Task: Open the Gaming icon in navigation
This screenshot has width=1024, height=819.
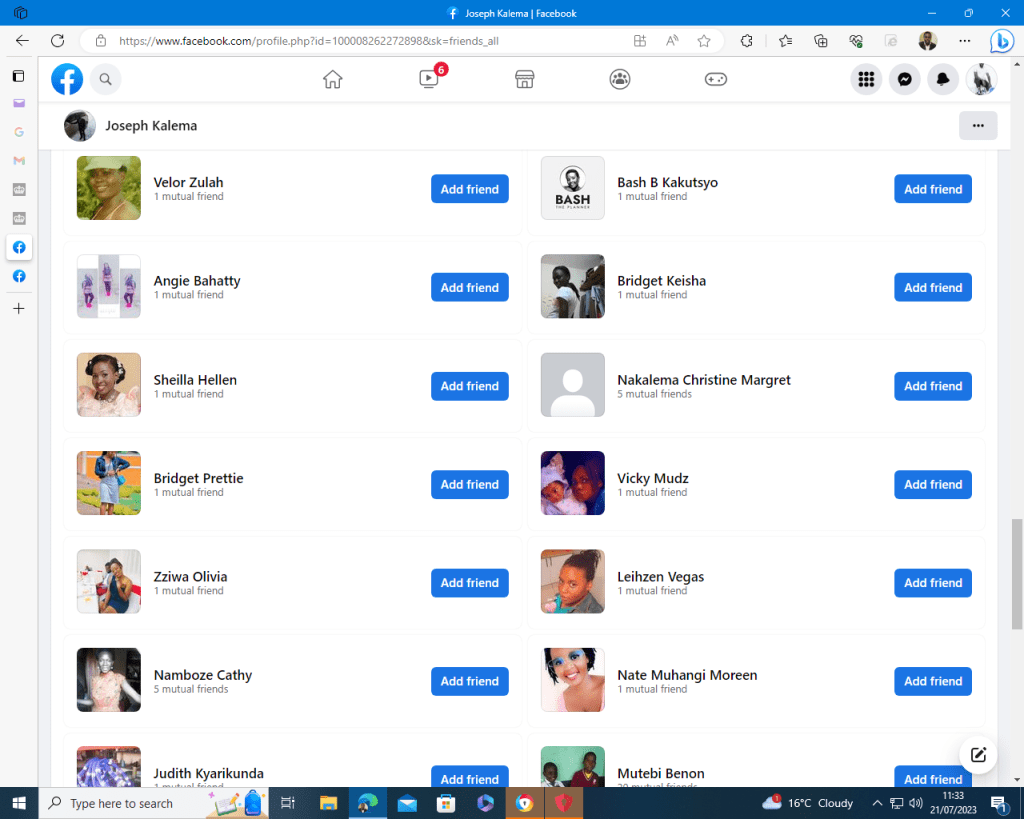Action: [716, 80]
